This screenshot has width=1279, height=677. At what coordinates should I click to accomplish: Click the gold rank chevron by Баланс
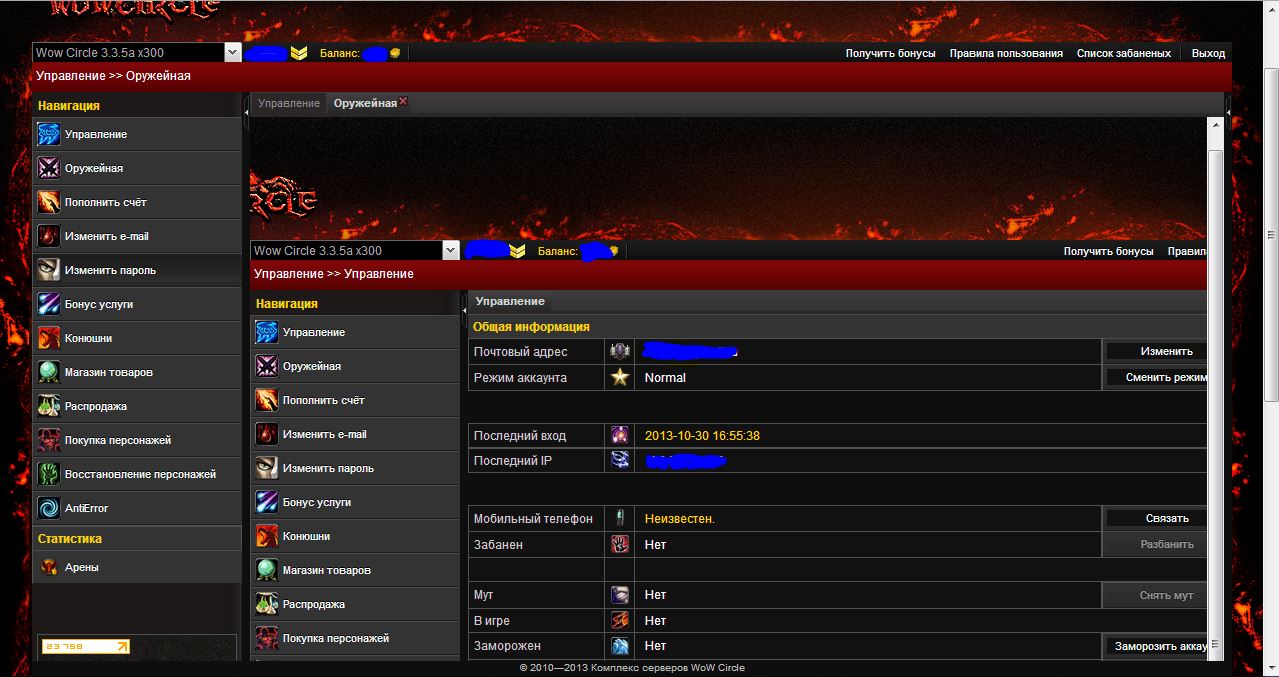click(299, 53)
